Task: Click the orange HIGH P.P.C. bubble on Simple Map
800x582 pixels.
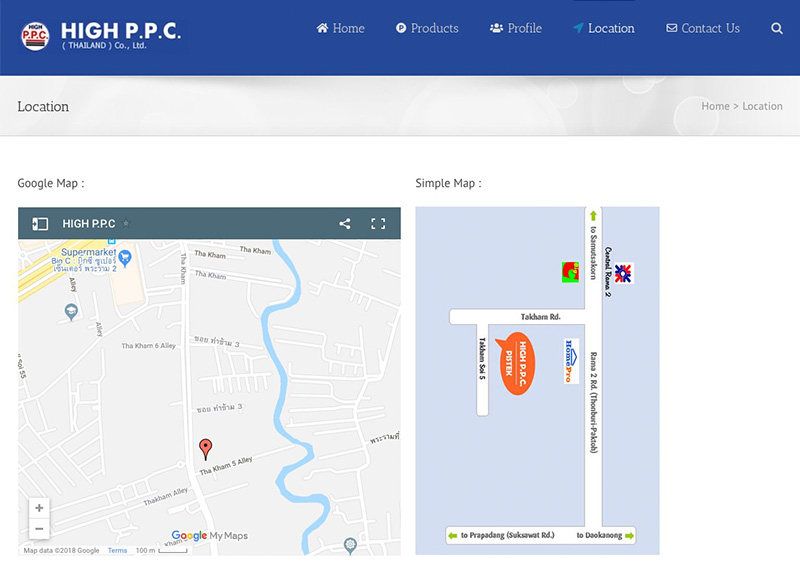Action: (x=518, y=362)
